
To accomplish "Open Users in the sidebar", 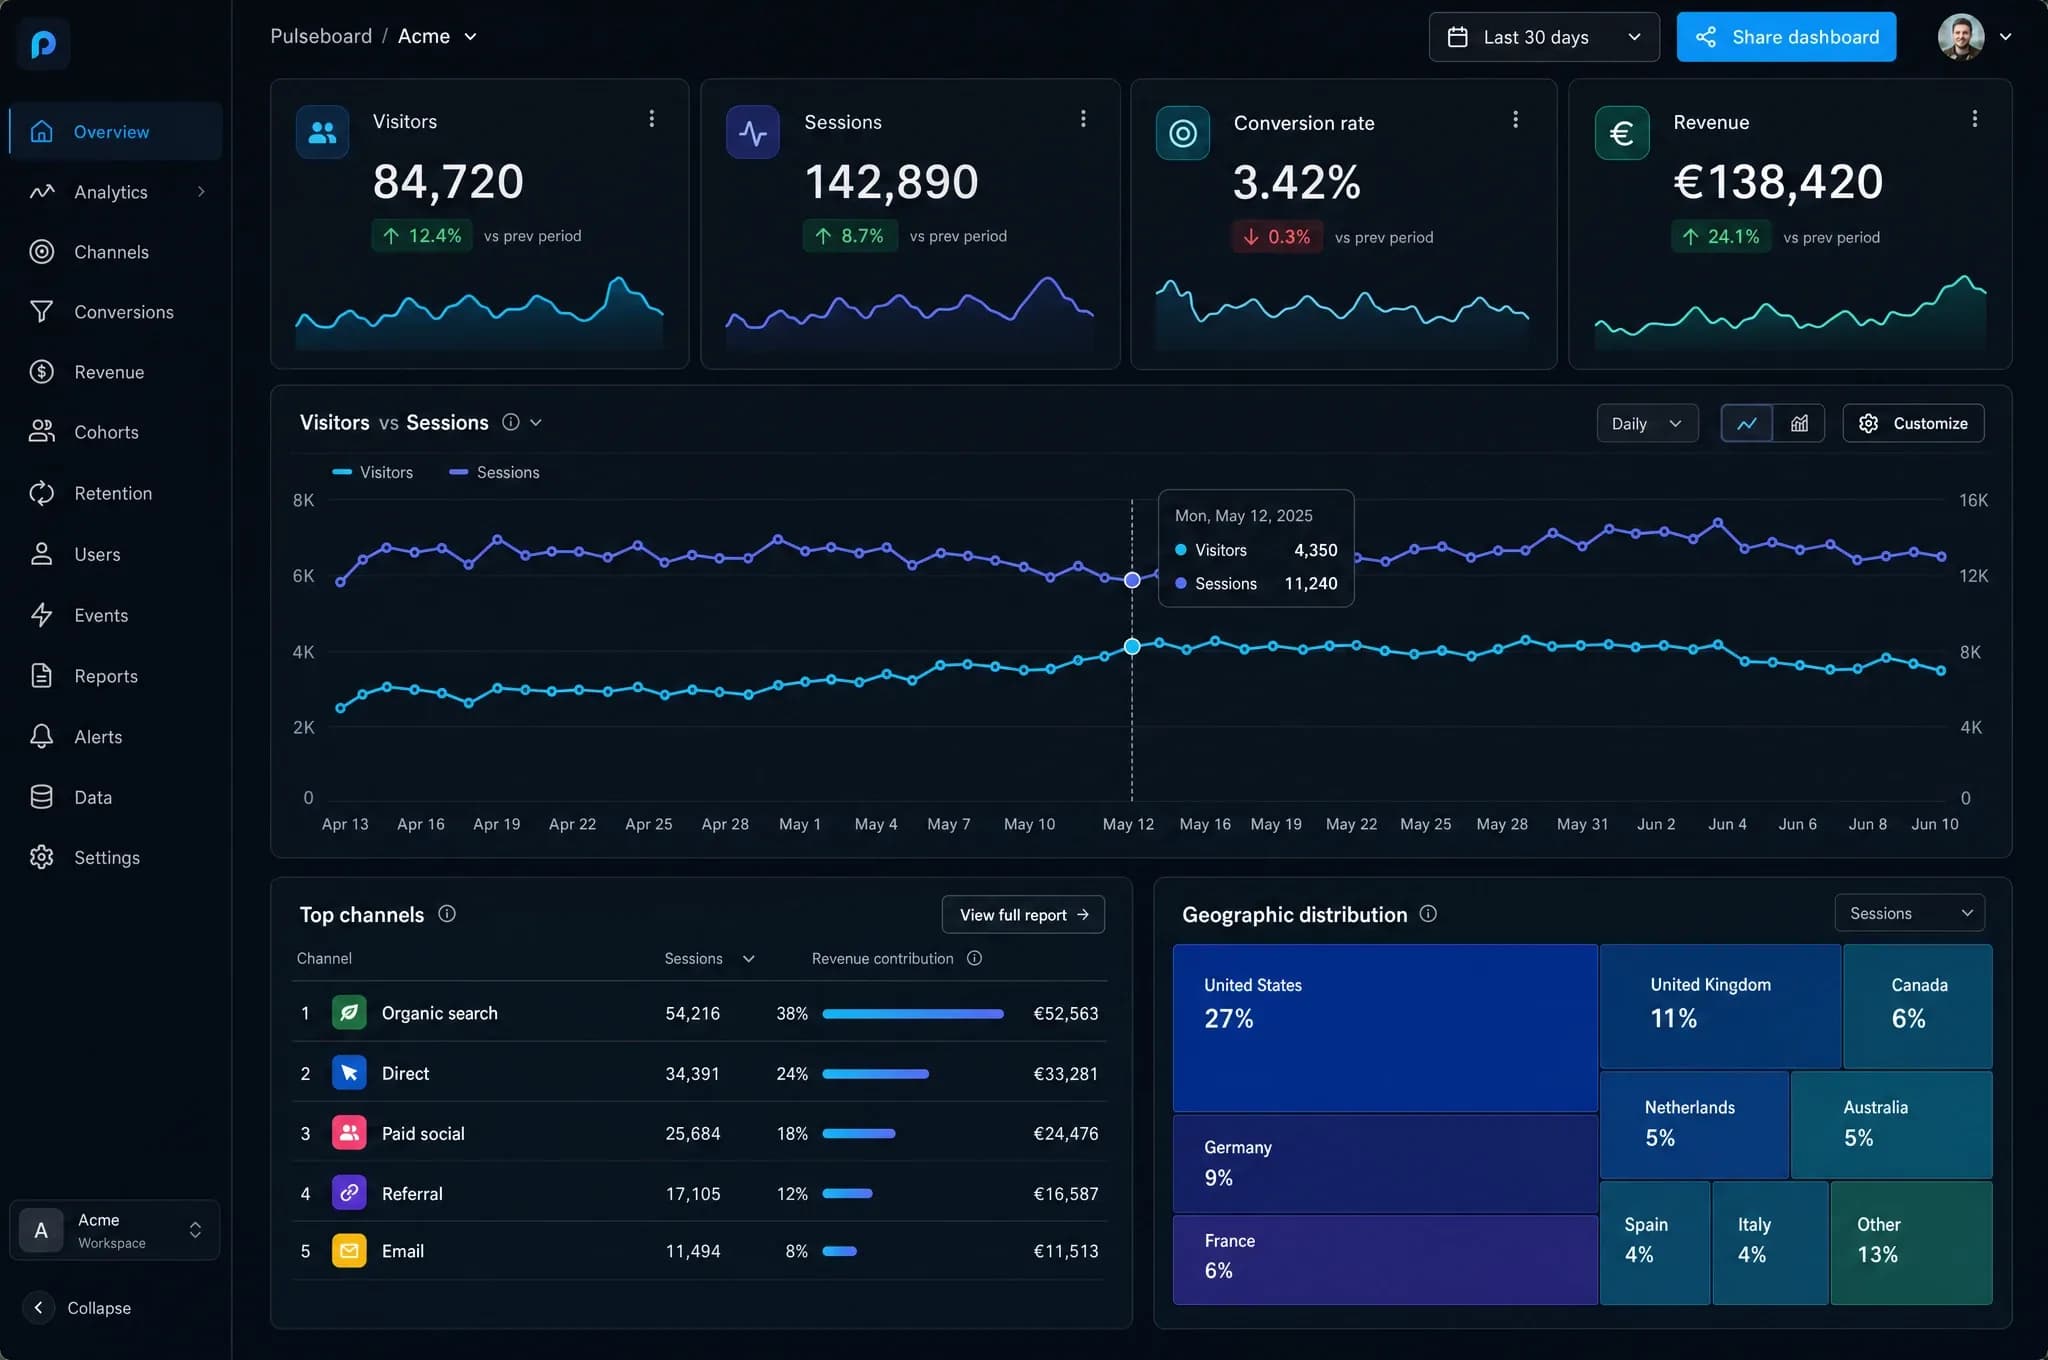I will pos(116,554).
